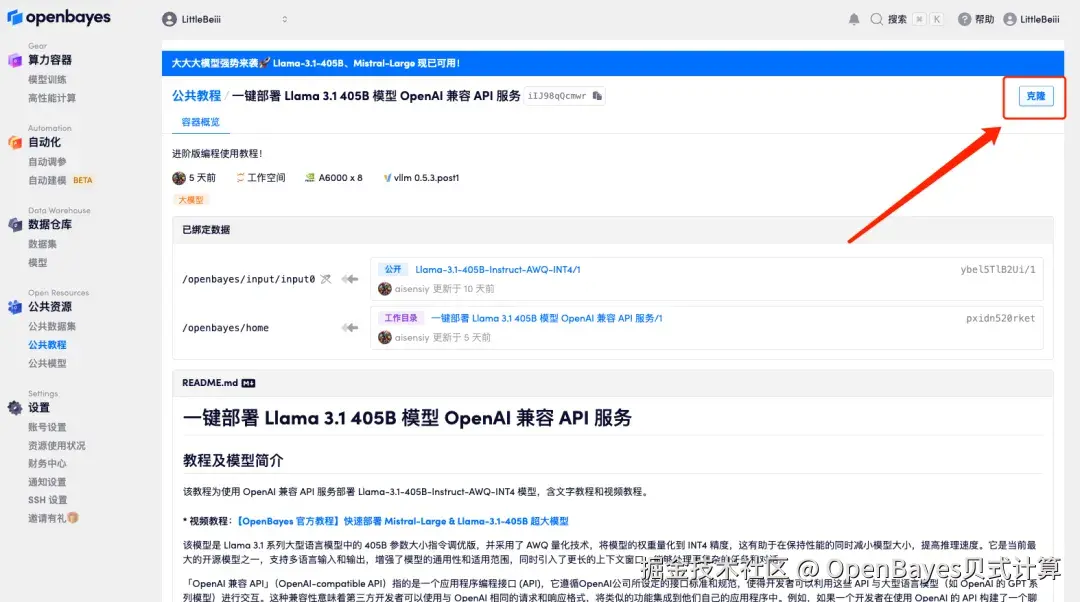Click the ybel5TlB2Ui/1 identifier

point(998,270)
